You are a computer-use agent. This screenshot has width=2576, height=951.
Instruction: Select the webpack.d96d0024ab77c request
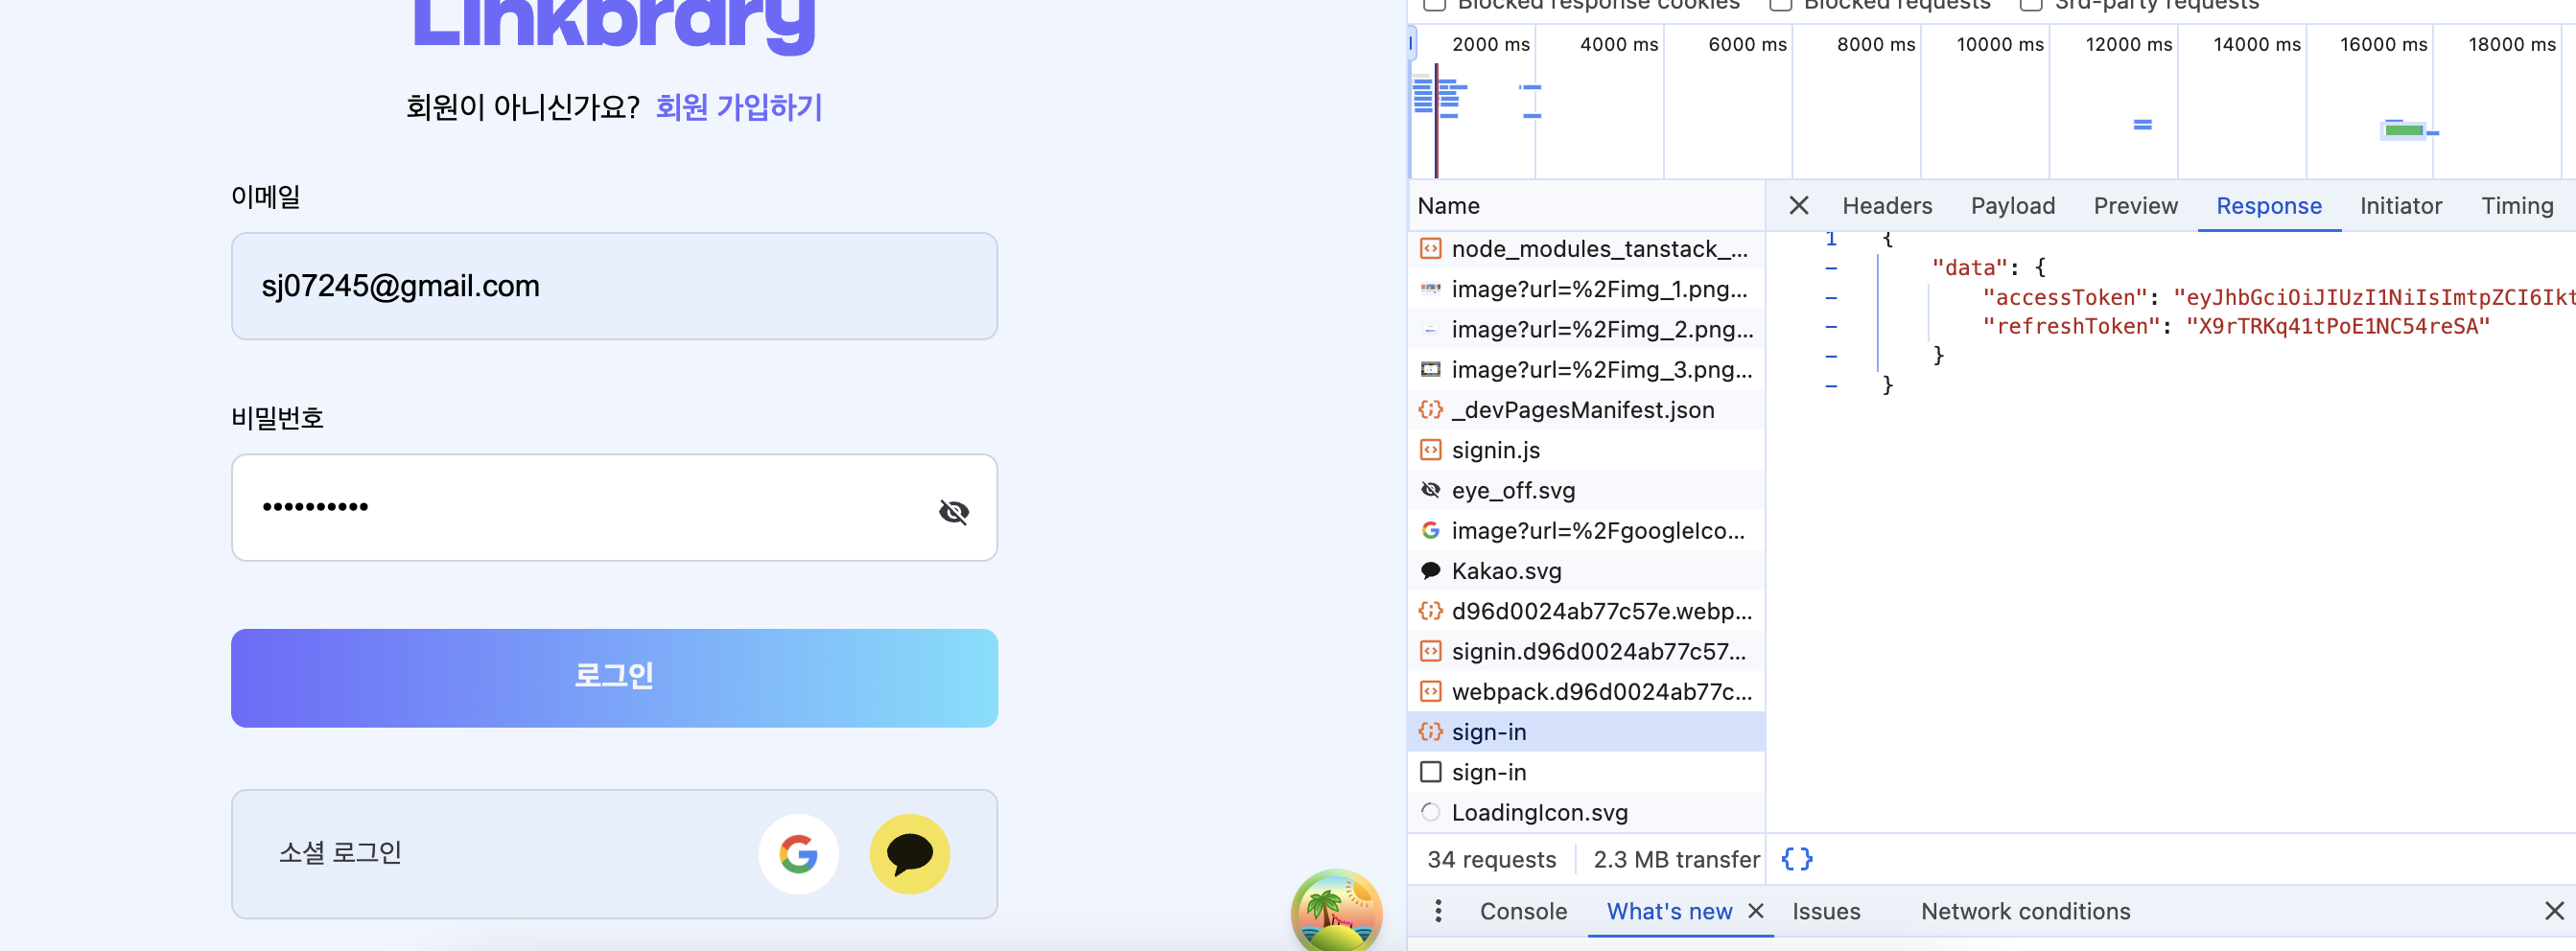(1586, 692)
